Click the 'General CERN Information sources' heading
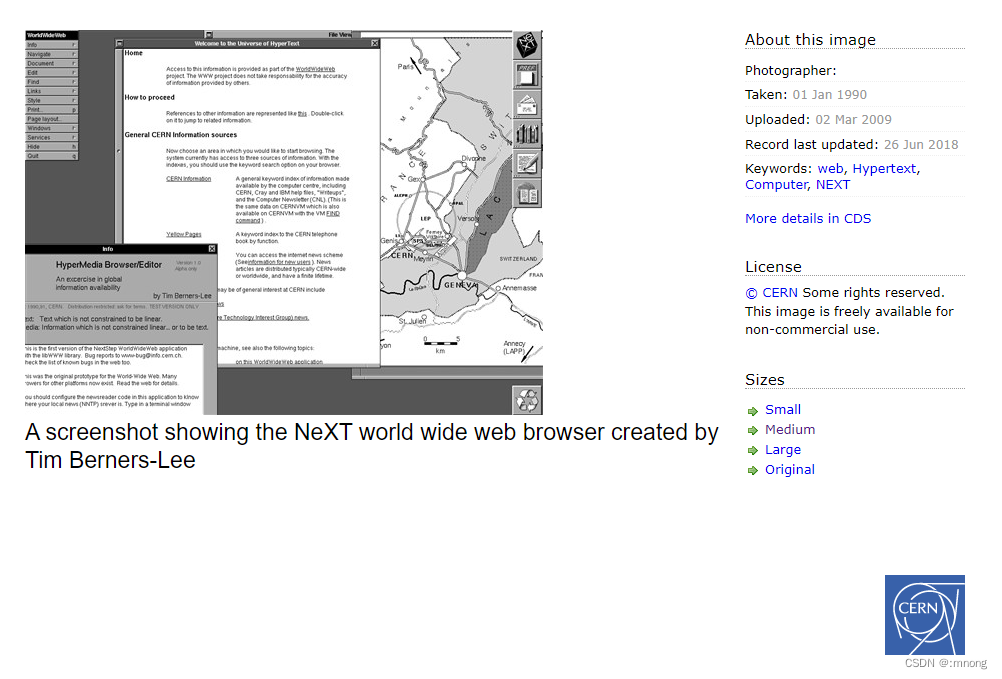The image size is (1002, 679). pyautogui.click(x=181, y=135)
